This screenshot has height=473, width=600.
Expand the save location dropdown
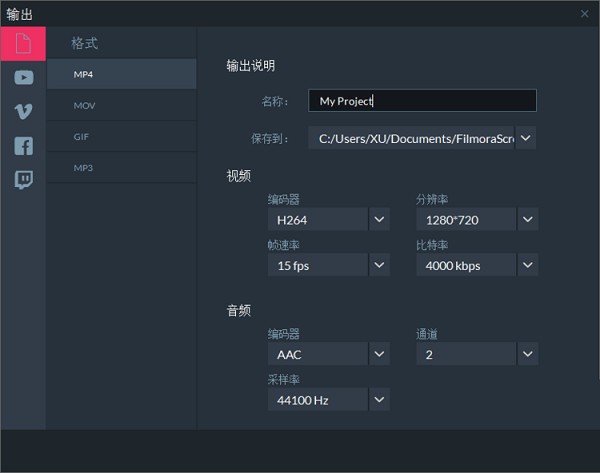(527, 138)
